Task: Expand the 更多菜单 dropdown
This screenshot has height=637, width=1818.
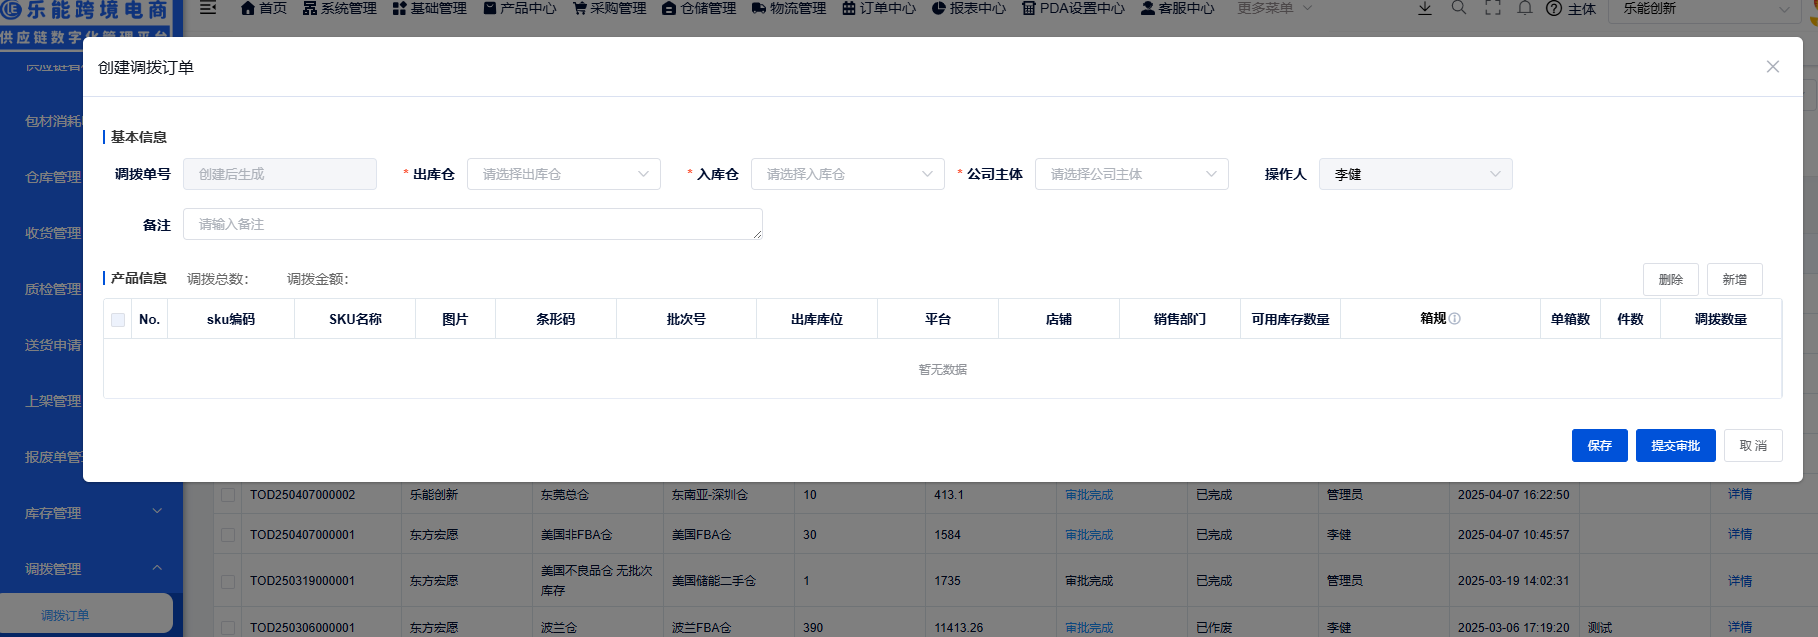Action: tap(1275, 8)
